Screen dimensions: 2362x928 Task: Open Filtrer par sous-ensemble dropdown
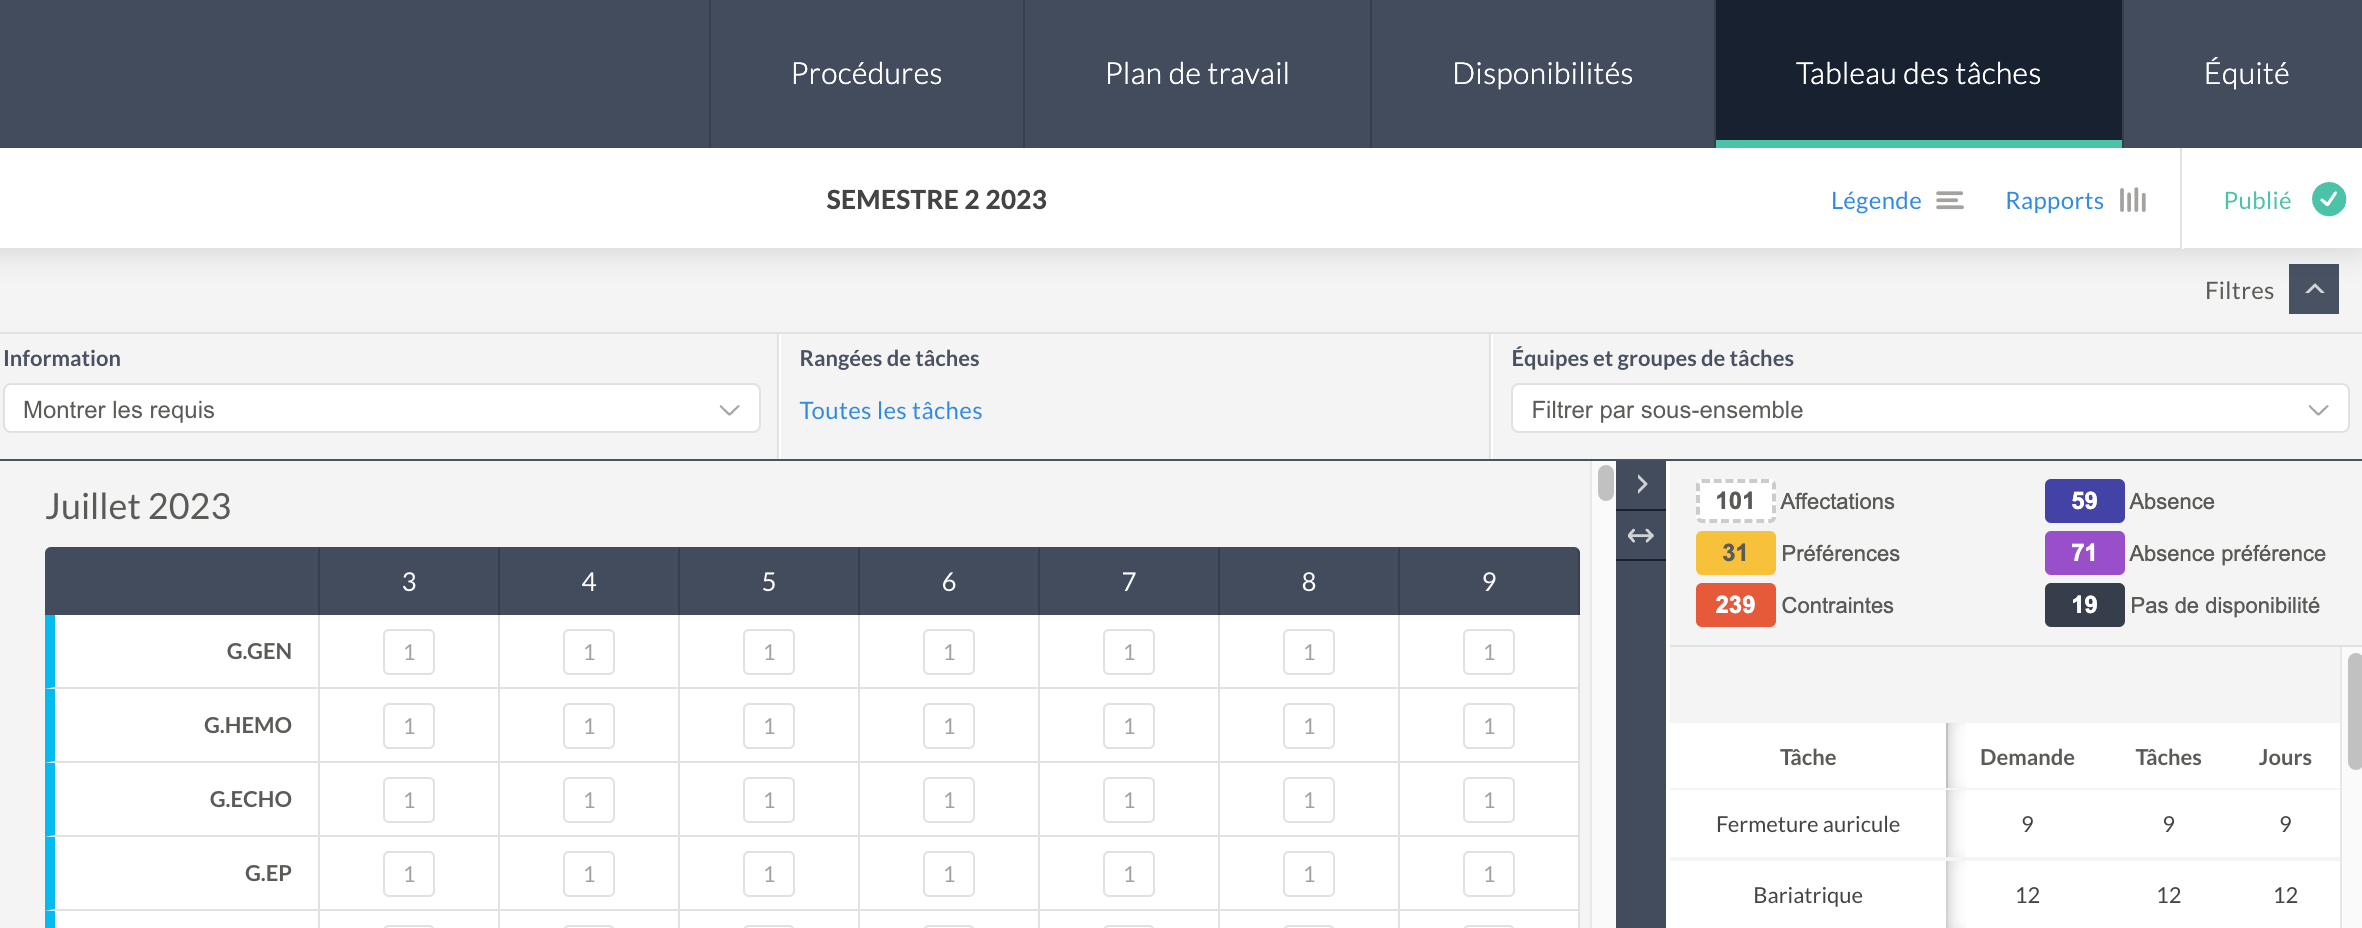pos(1930,409)
